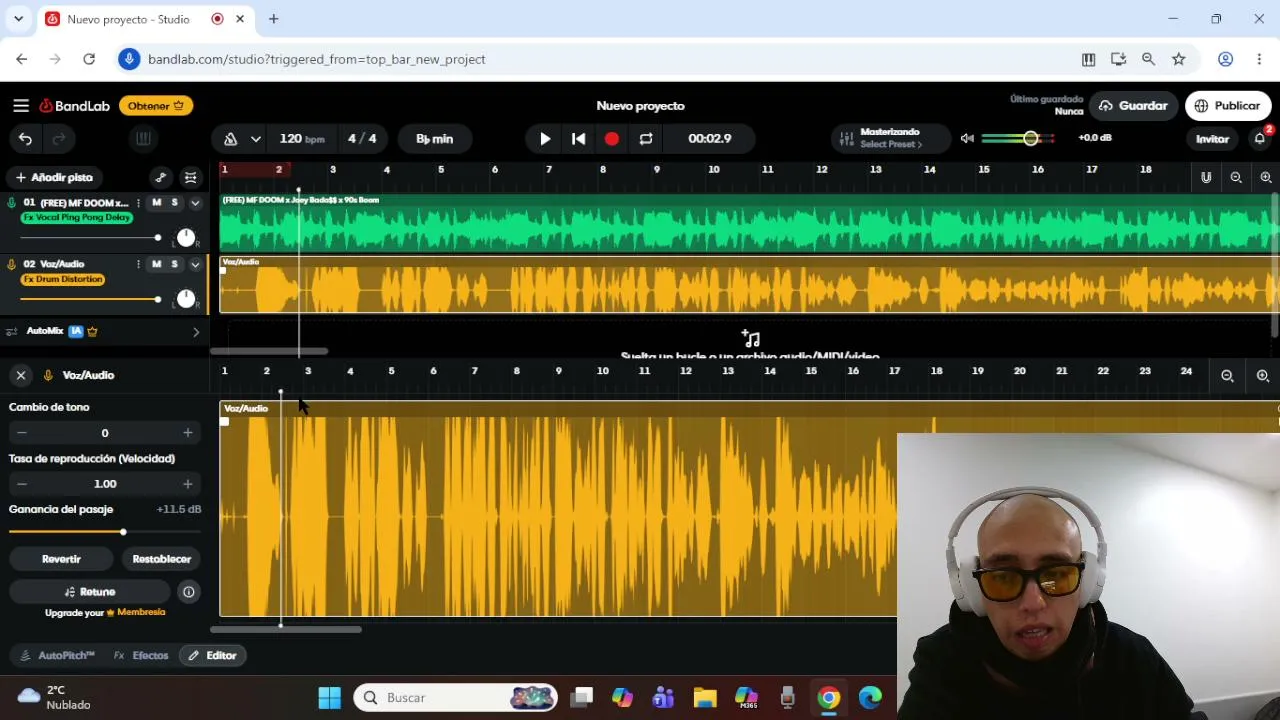Adjust track 01 volume slider

click(x=90, y=238)
